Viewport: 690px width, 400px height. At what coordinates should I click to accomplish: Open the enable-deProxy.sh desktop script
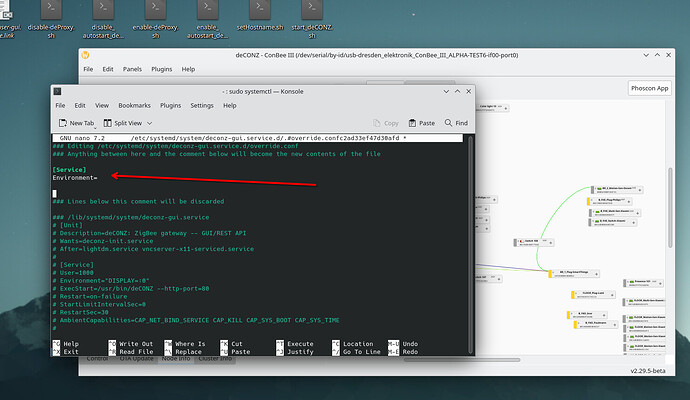tap(155, 20)
